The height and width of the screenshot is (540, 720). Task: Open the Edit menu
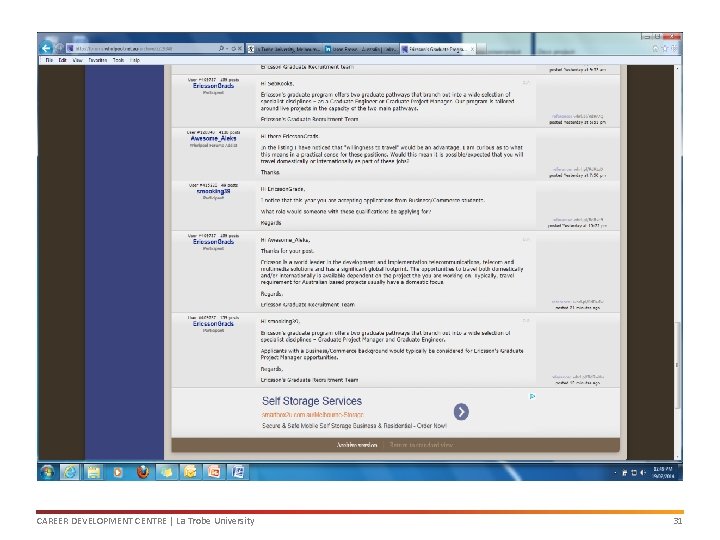(62, 60)
